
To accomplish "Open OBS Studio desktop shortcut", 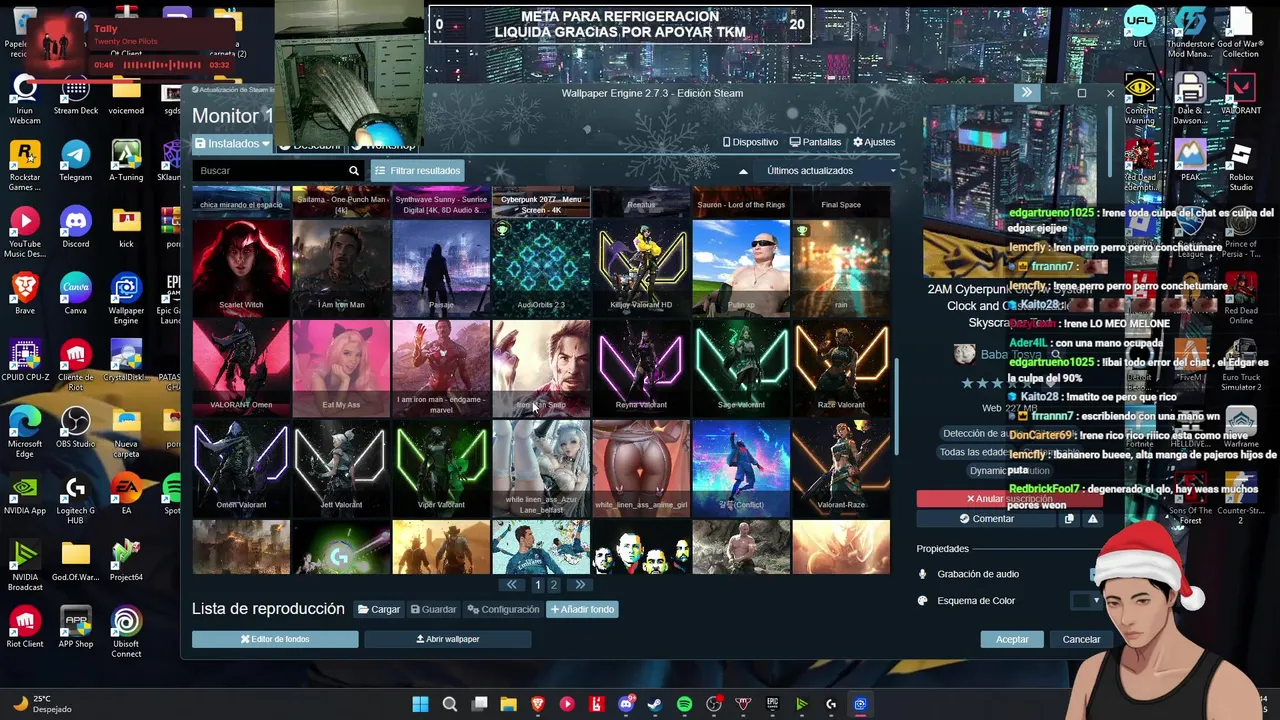I will (75, 428).
